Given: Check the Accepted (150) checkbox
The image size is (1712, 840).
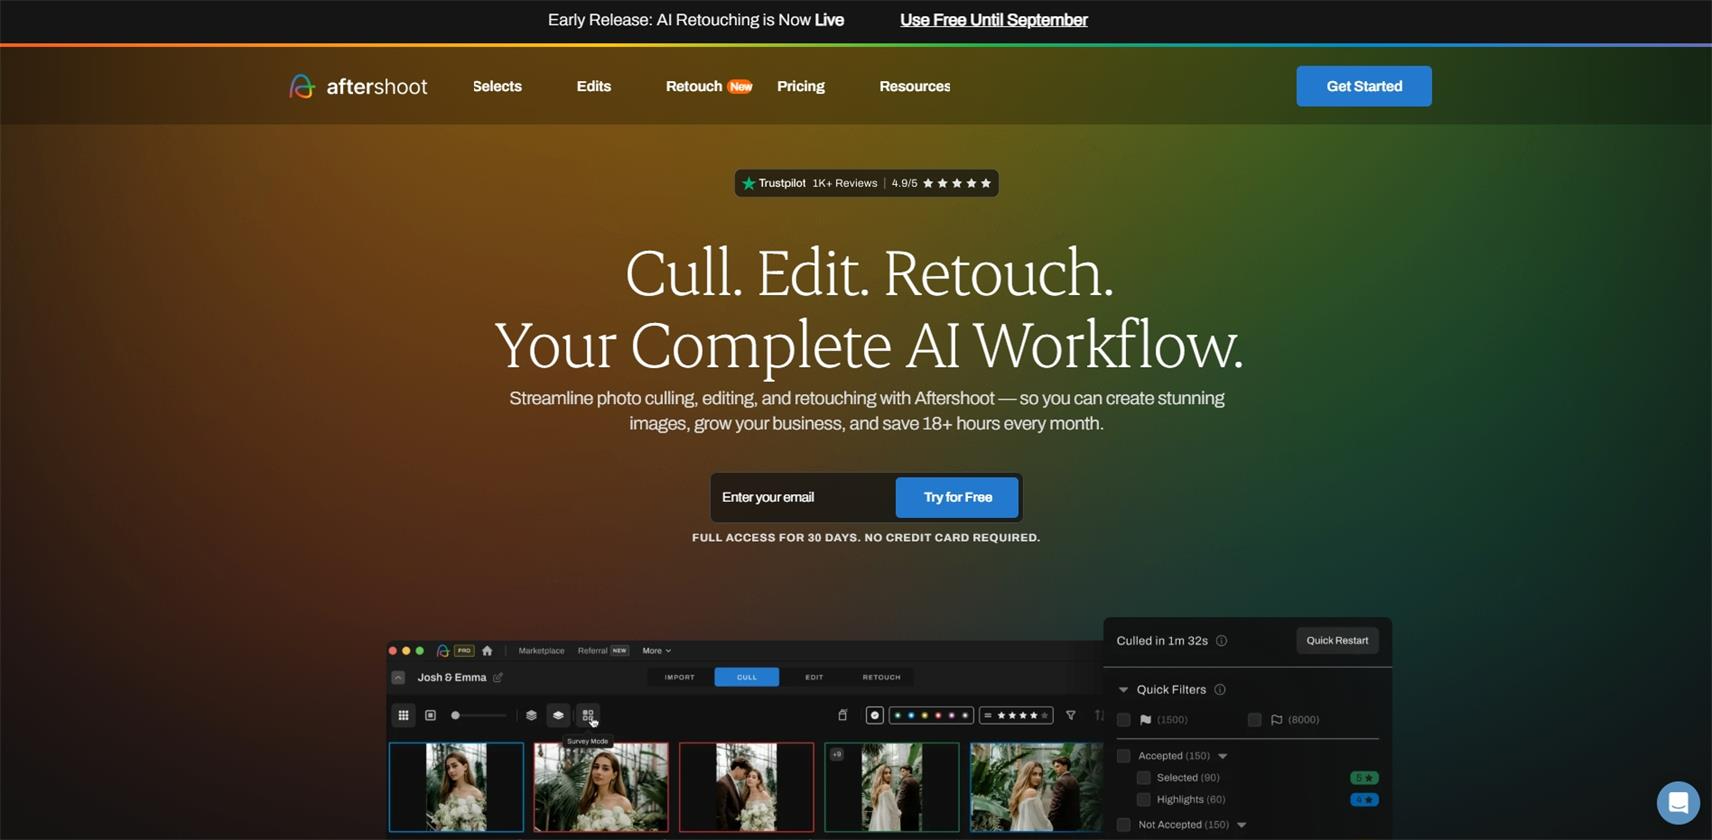Looking at the screenshot, I should 1124,756.
